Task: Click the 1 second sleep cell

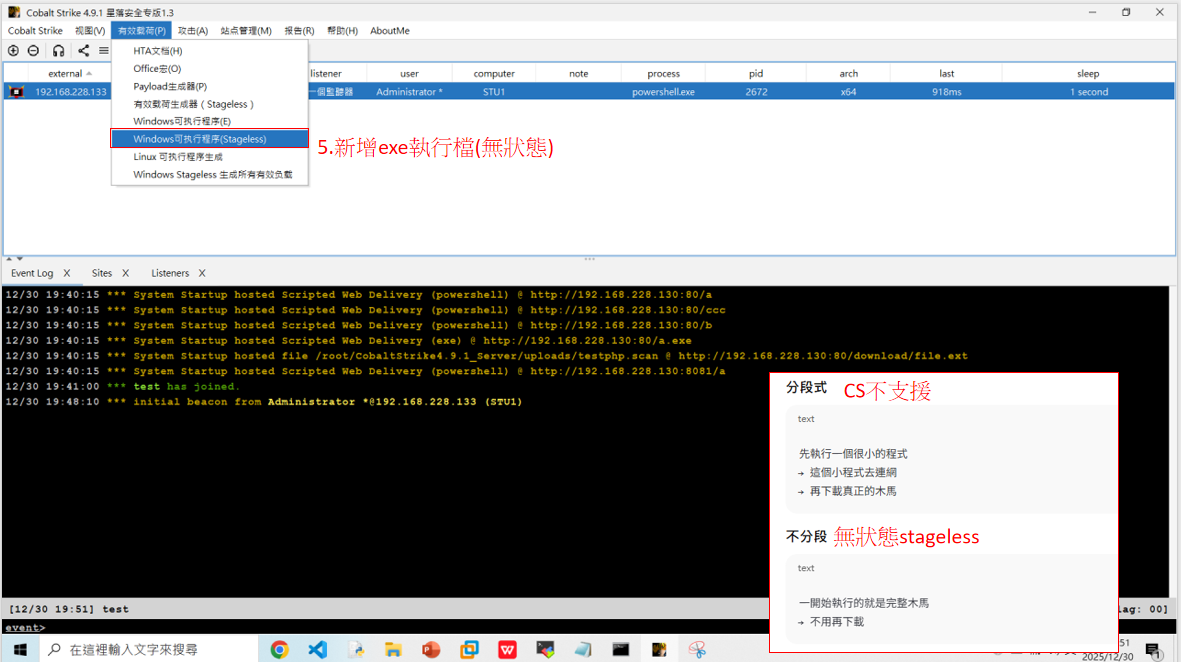Action: 1088,92
